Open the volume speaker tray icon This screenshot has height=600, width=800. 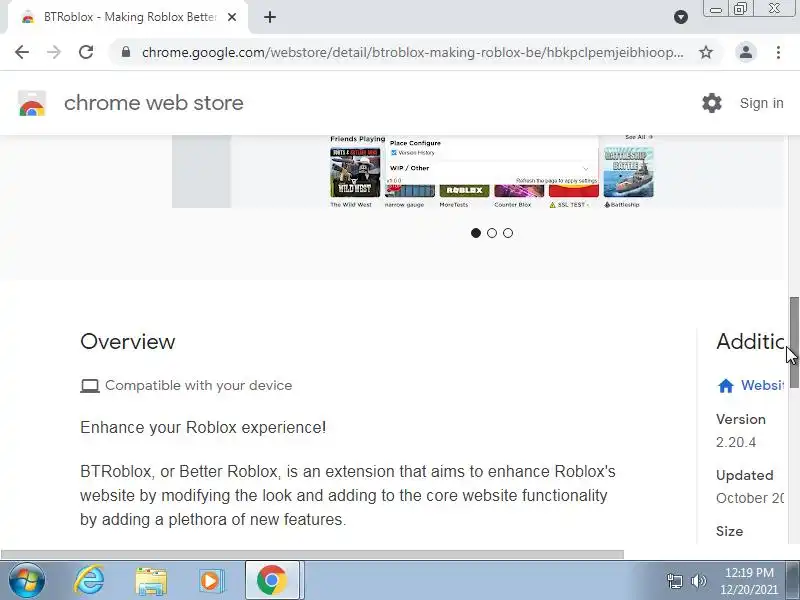tap(698, 581)
